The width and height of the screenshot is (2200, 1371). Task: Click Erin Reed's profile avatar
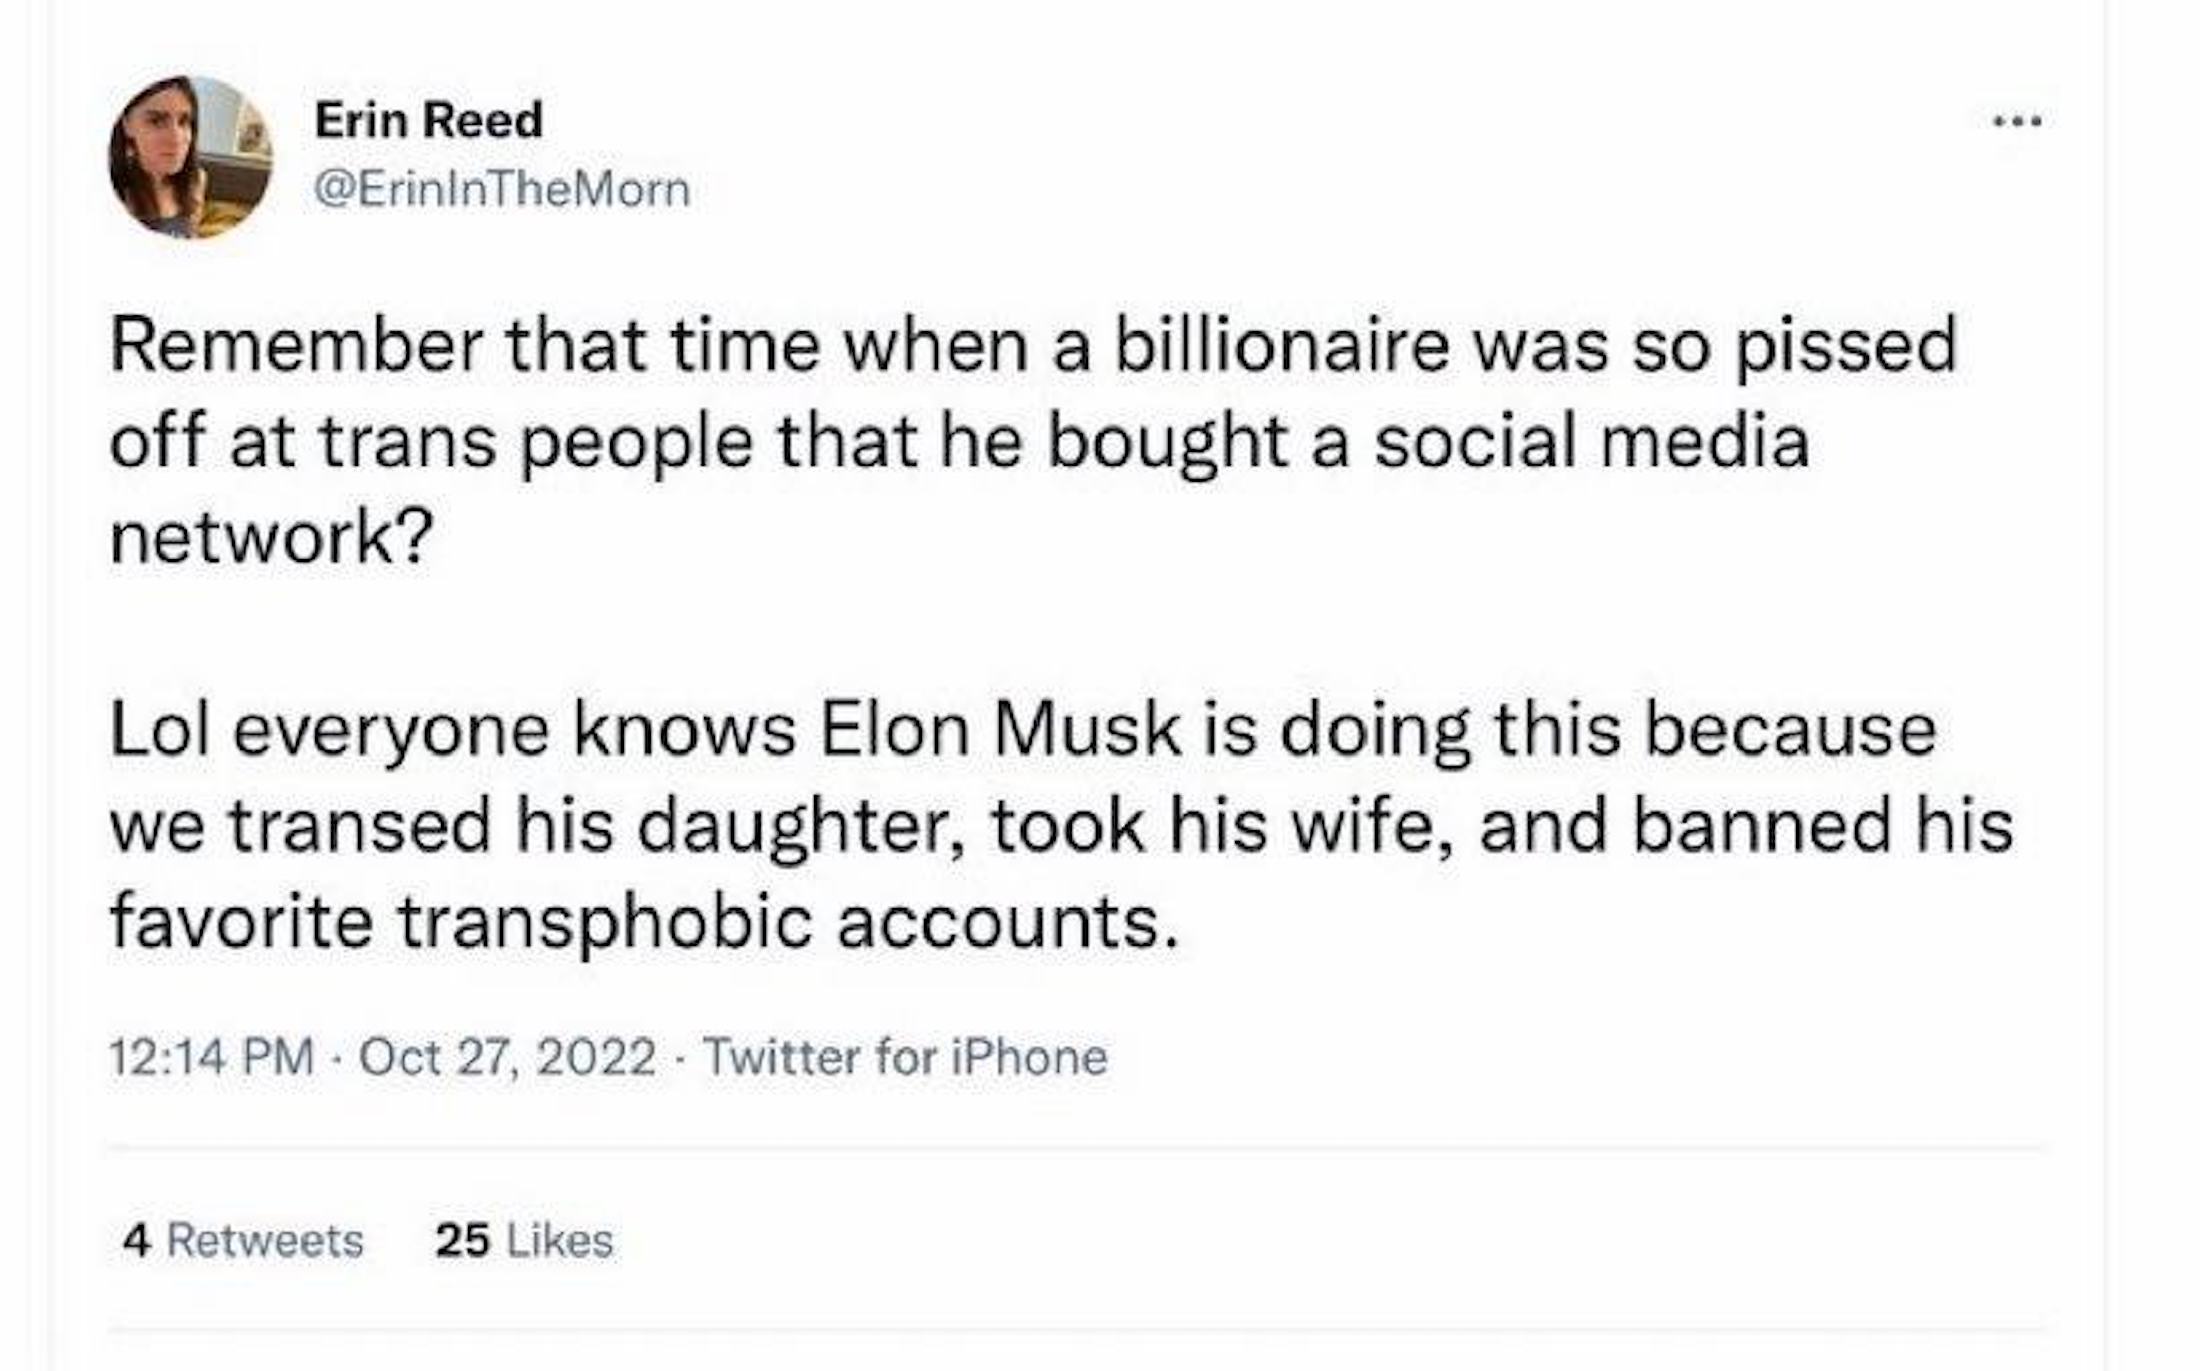click(x=190, y=157)
